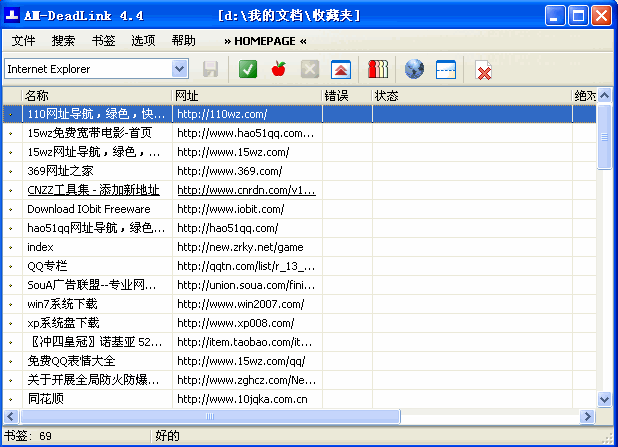This screenshot has width=618, height=447.
Task: Click the red apple toolbar icon
Action: point(279,69)
